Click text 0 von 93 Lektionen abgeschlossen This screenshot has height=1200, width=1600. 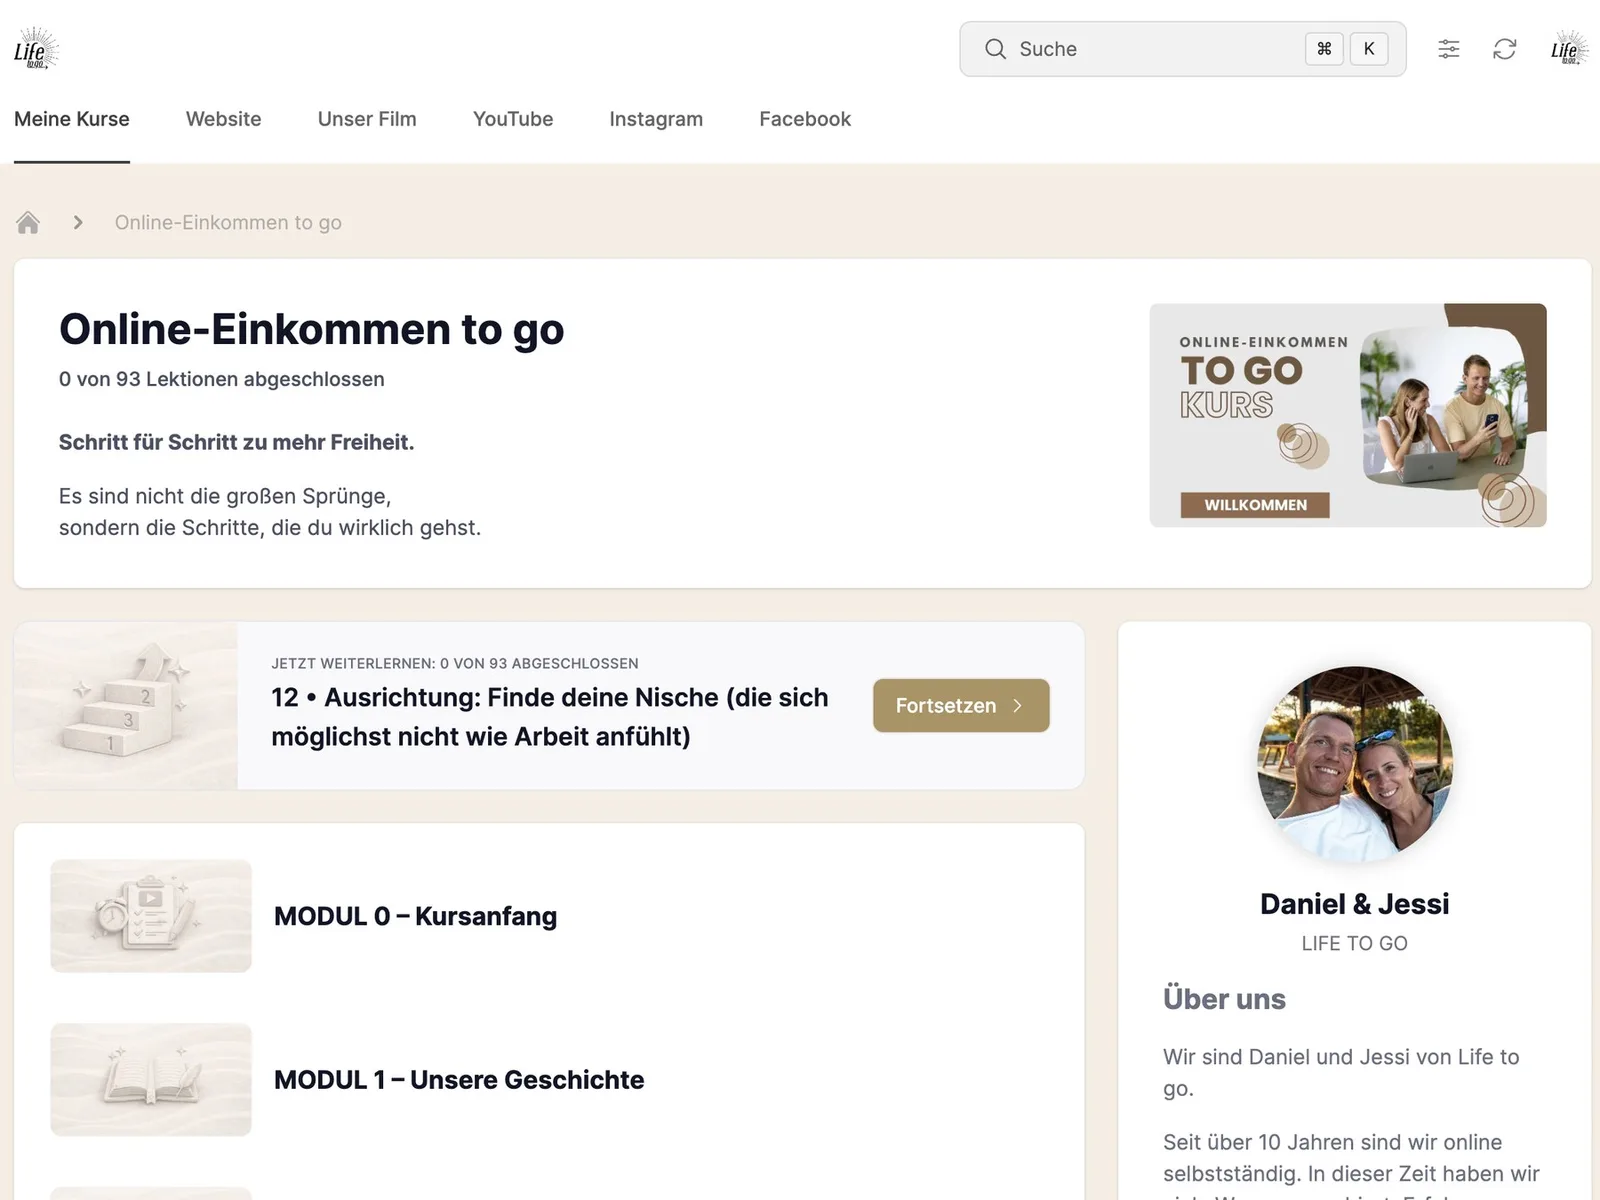222,379
